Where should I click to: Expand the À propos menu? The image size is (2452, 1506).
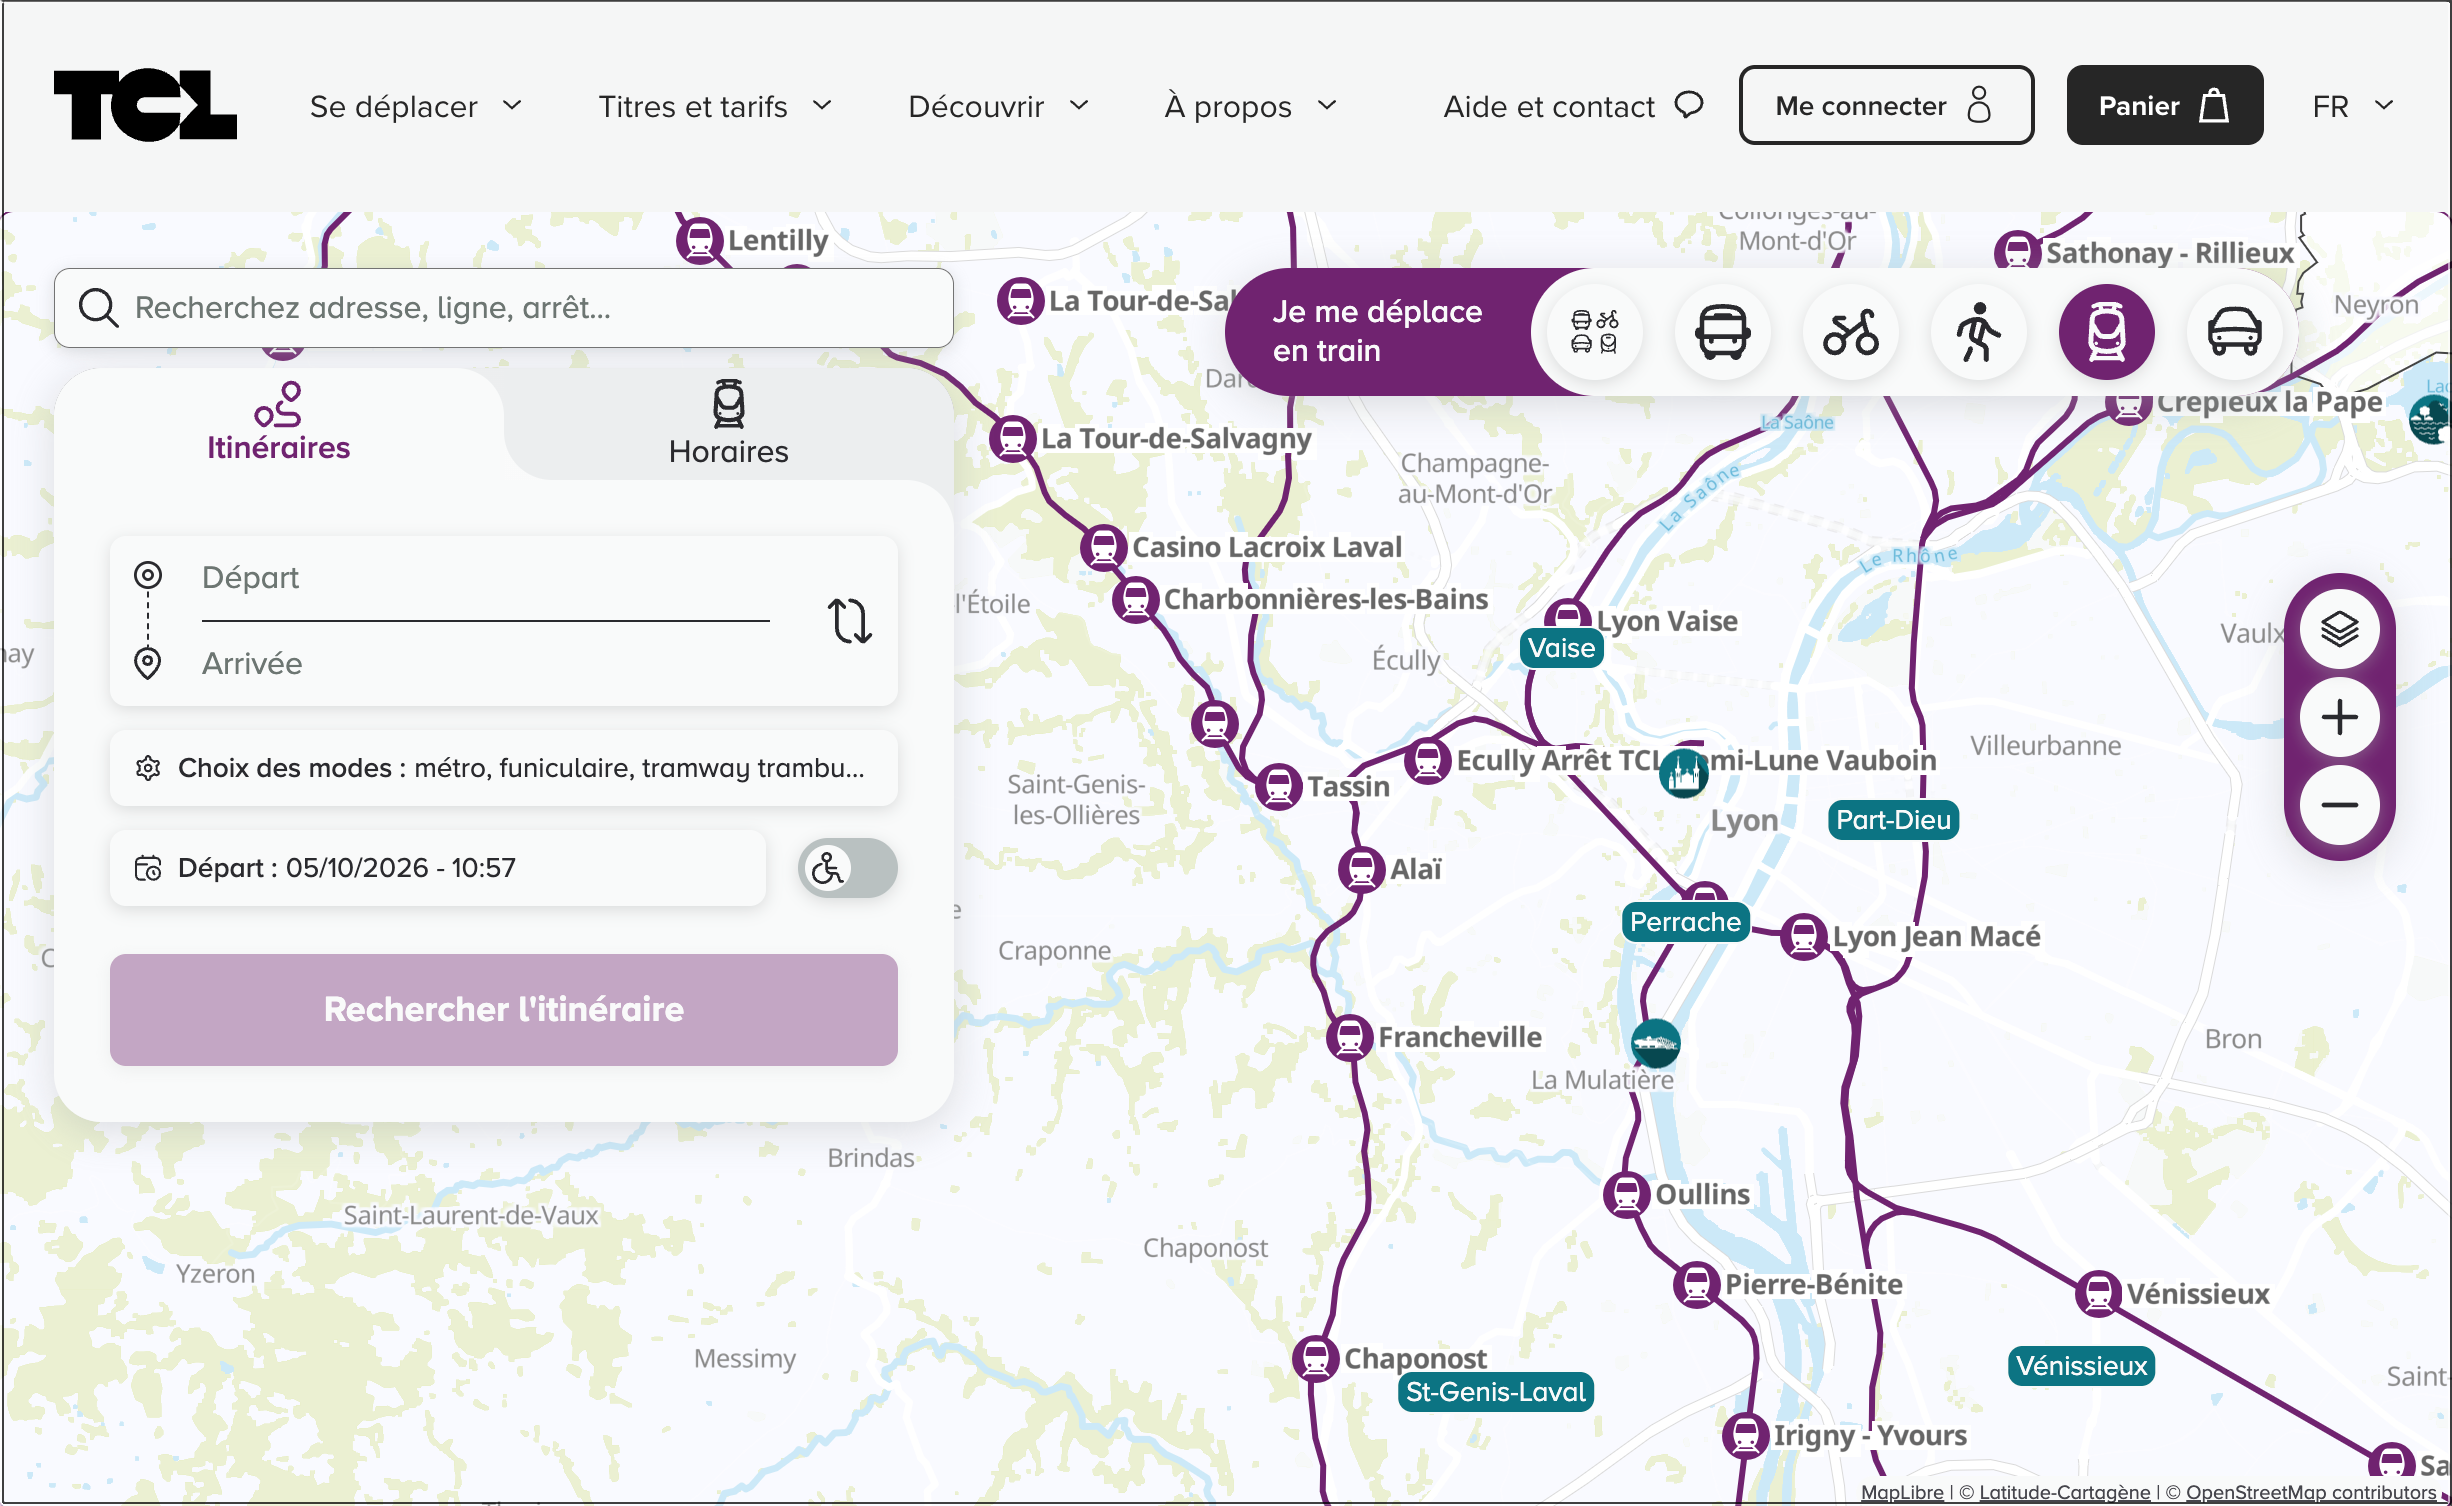(1250, 106)
